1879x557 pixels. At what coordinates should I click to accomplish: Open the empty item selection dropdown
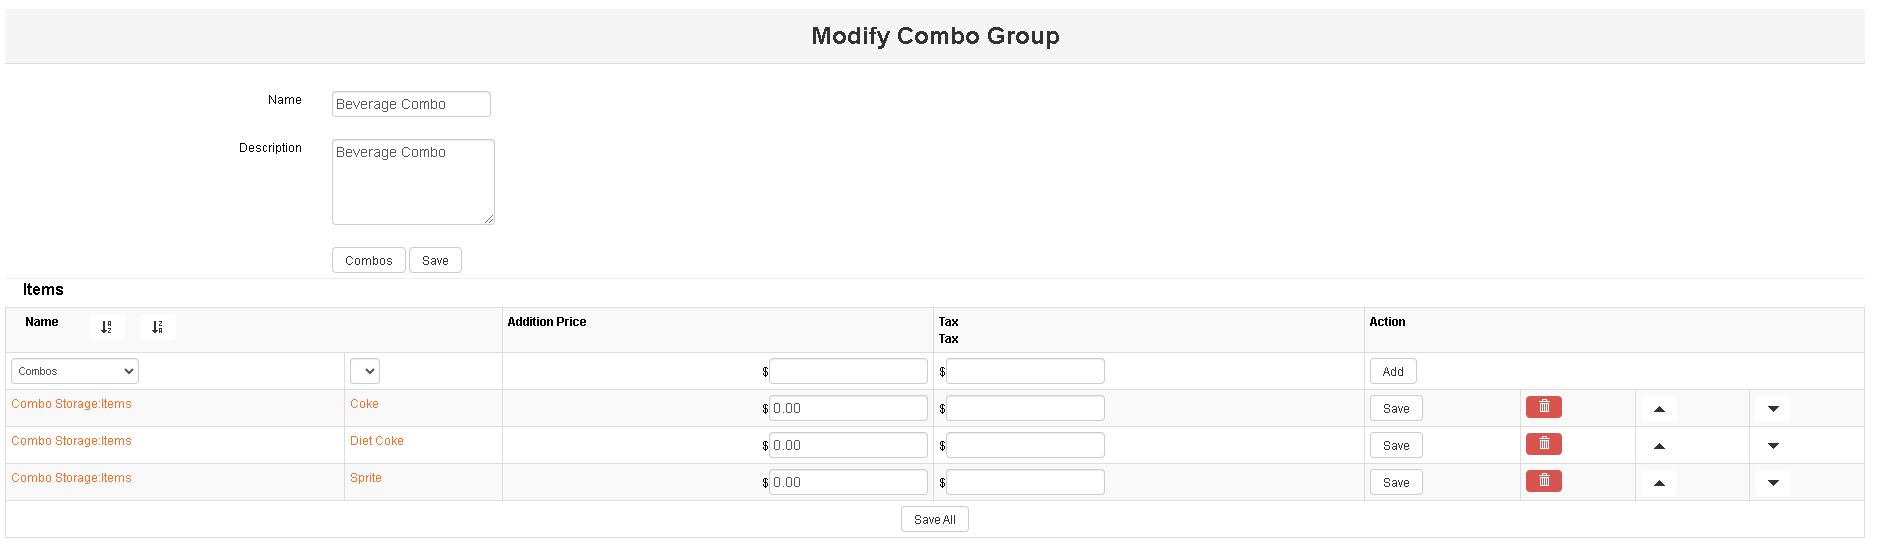tap(364, 371)
